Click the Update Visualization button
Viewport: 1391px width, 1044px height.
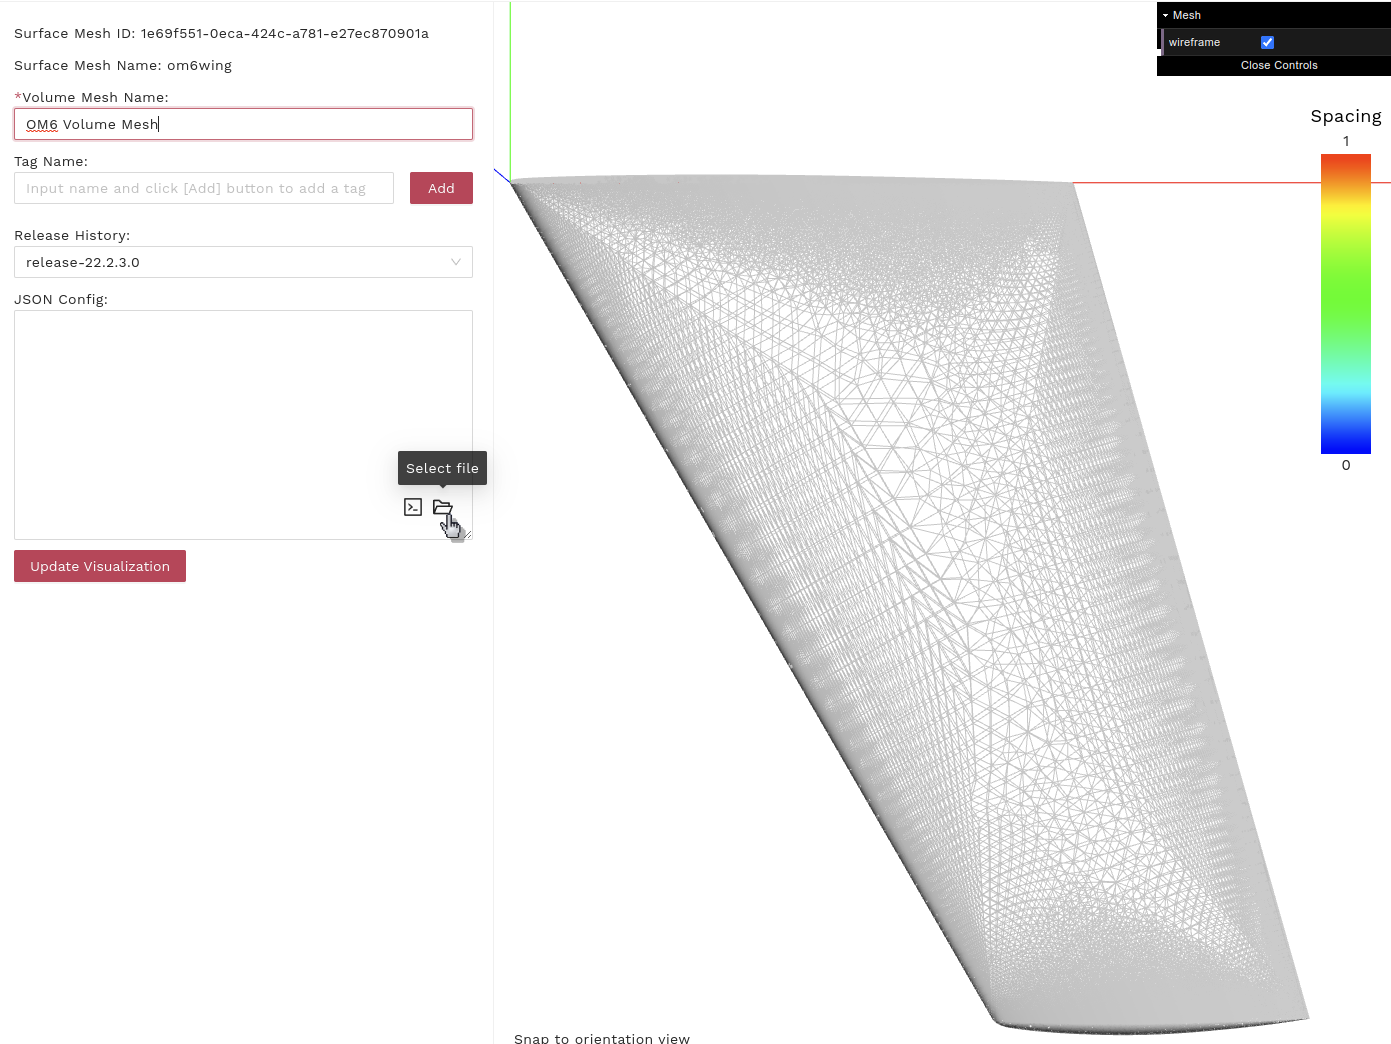point(100,566)
